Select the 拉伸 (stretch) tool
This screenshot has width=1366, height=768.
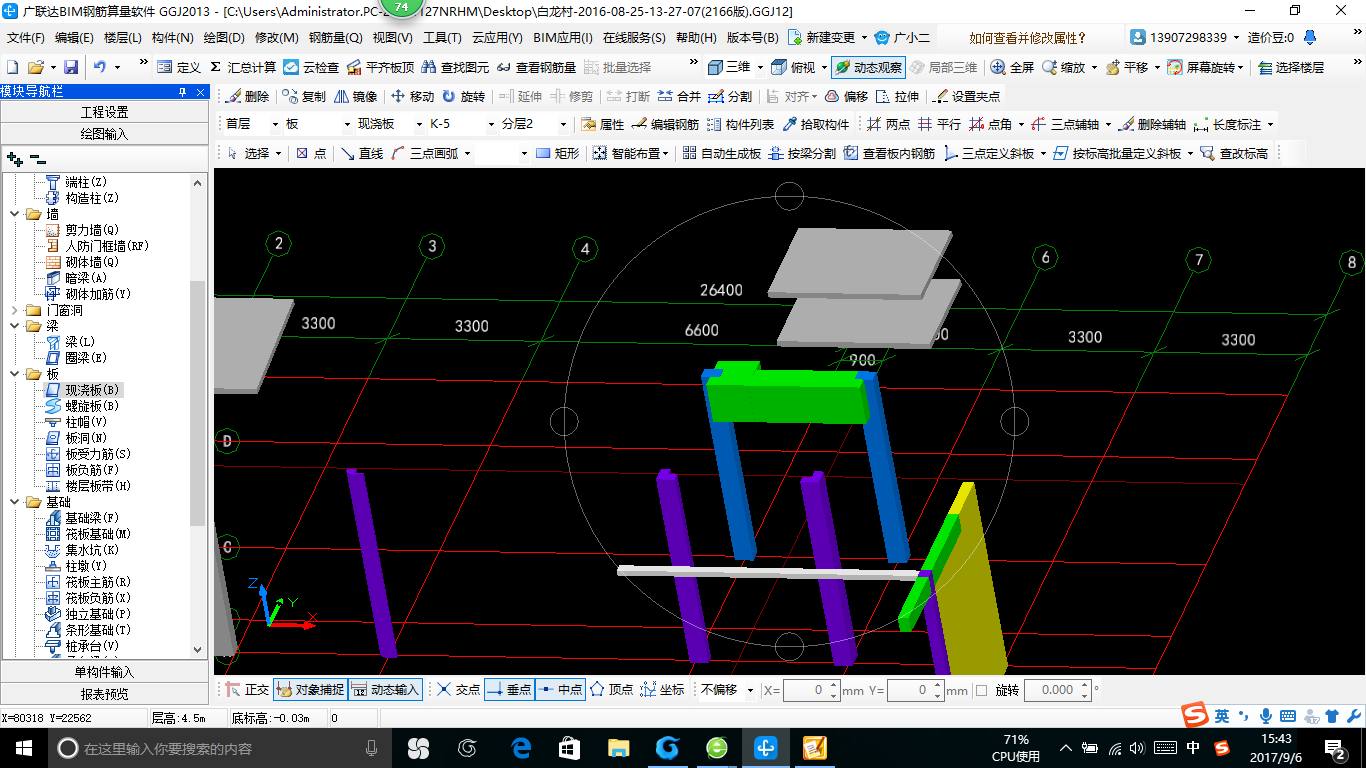click(x=897, y=96)
